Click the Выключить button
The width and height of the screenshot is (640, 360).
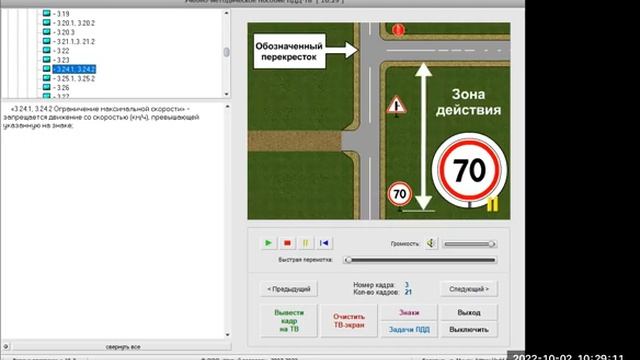[x=469, y=329]
